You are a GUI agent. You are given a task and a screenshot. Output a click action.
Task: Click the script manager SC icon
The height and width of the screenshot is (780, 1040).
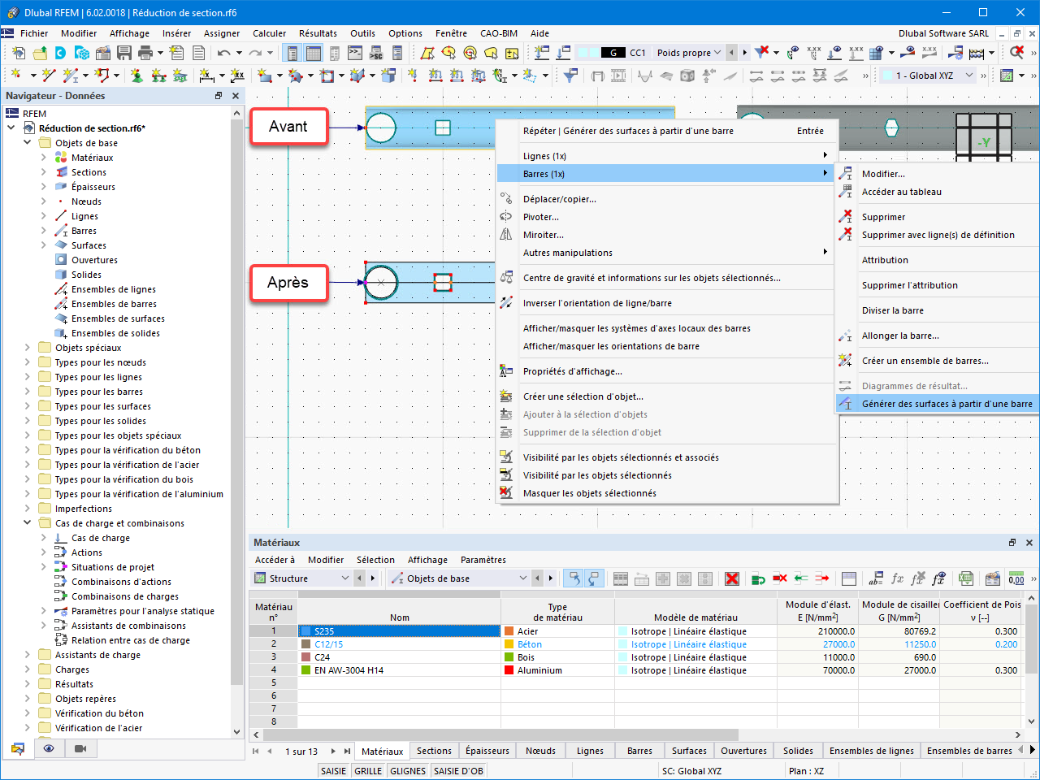click(x=376, y=52)
